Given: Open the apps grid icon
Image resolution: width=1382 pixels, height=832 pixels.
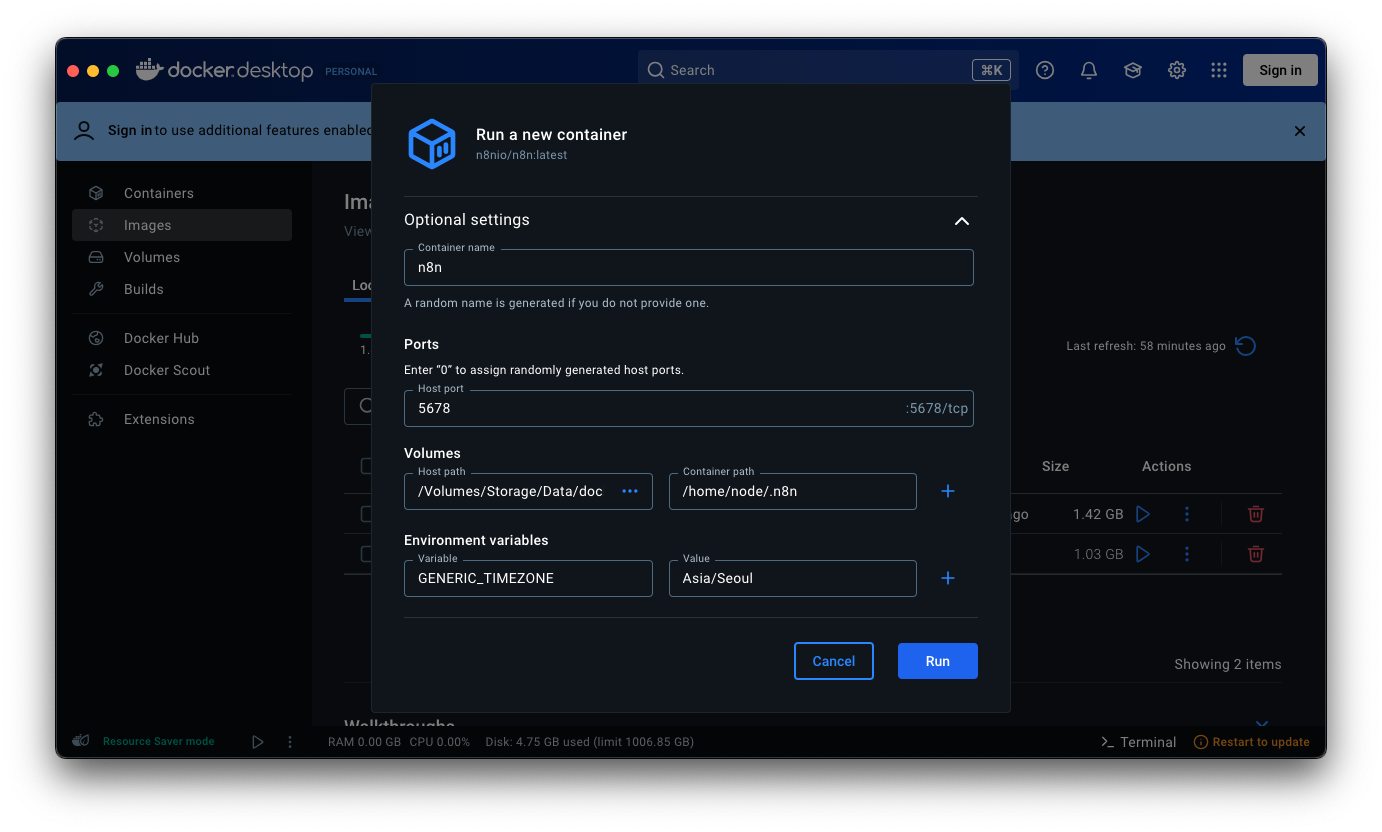Looking at the screenshot, I should (x=1218, y=70).
